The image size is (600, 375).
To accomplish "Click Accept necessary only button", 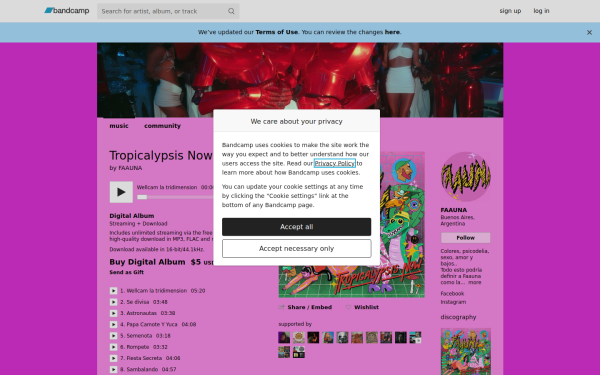I will tap(297, 249).
